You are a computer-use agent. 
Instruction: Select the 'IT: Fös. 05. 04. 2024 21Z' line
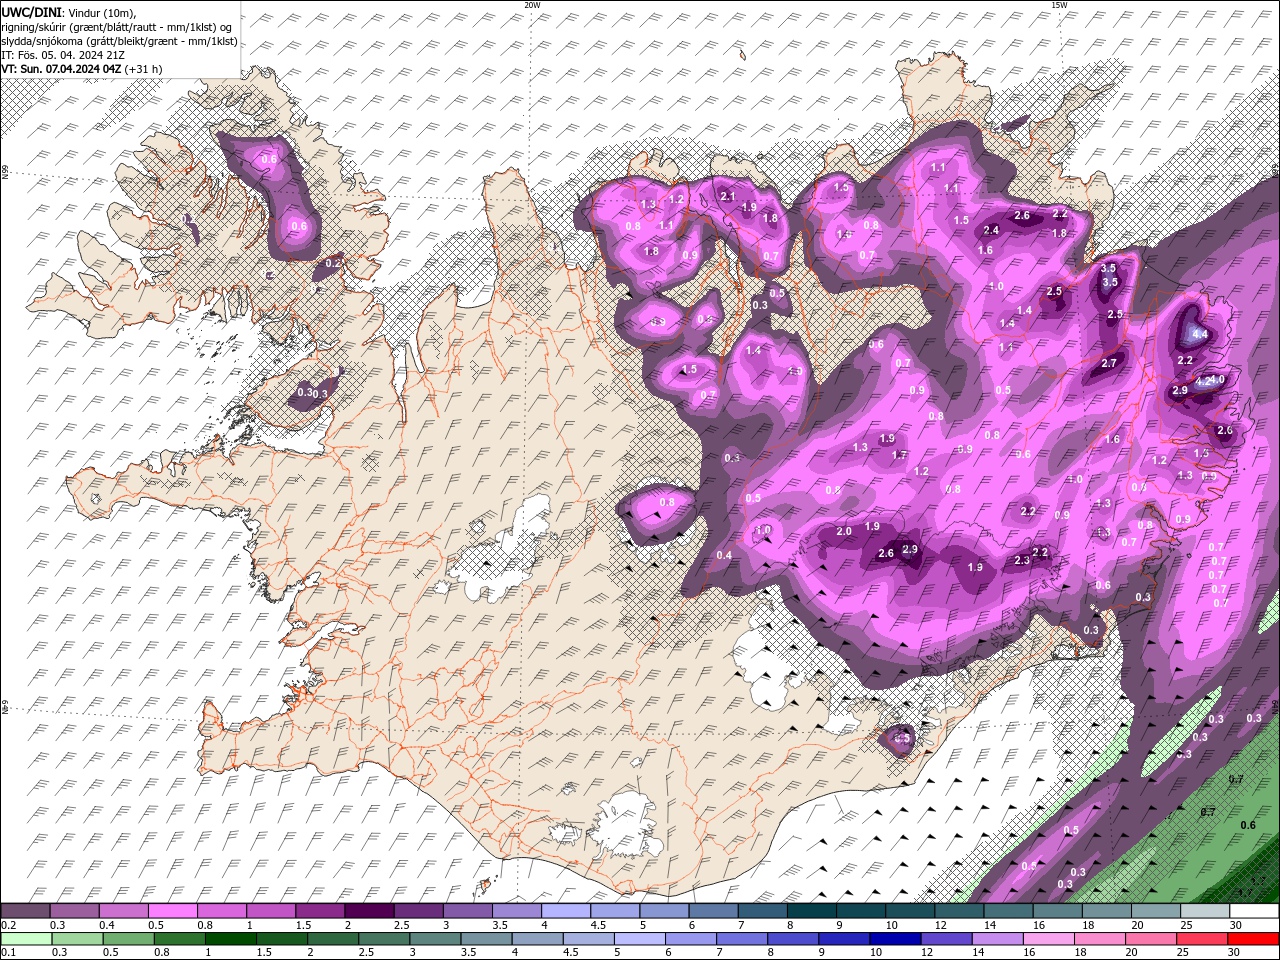[62, 55]
